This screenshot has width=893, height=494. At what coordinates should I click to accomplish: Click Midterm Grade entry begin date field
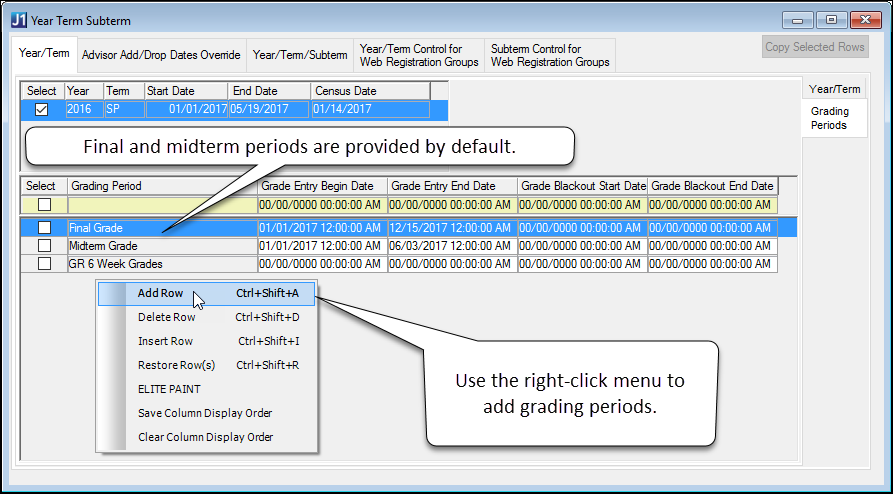321,246
